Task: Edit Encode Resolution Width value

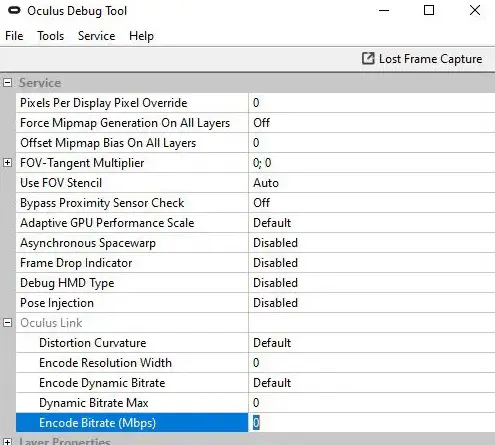Action: point(372,363)
